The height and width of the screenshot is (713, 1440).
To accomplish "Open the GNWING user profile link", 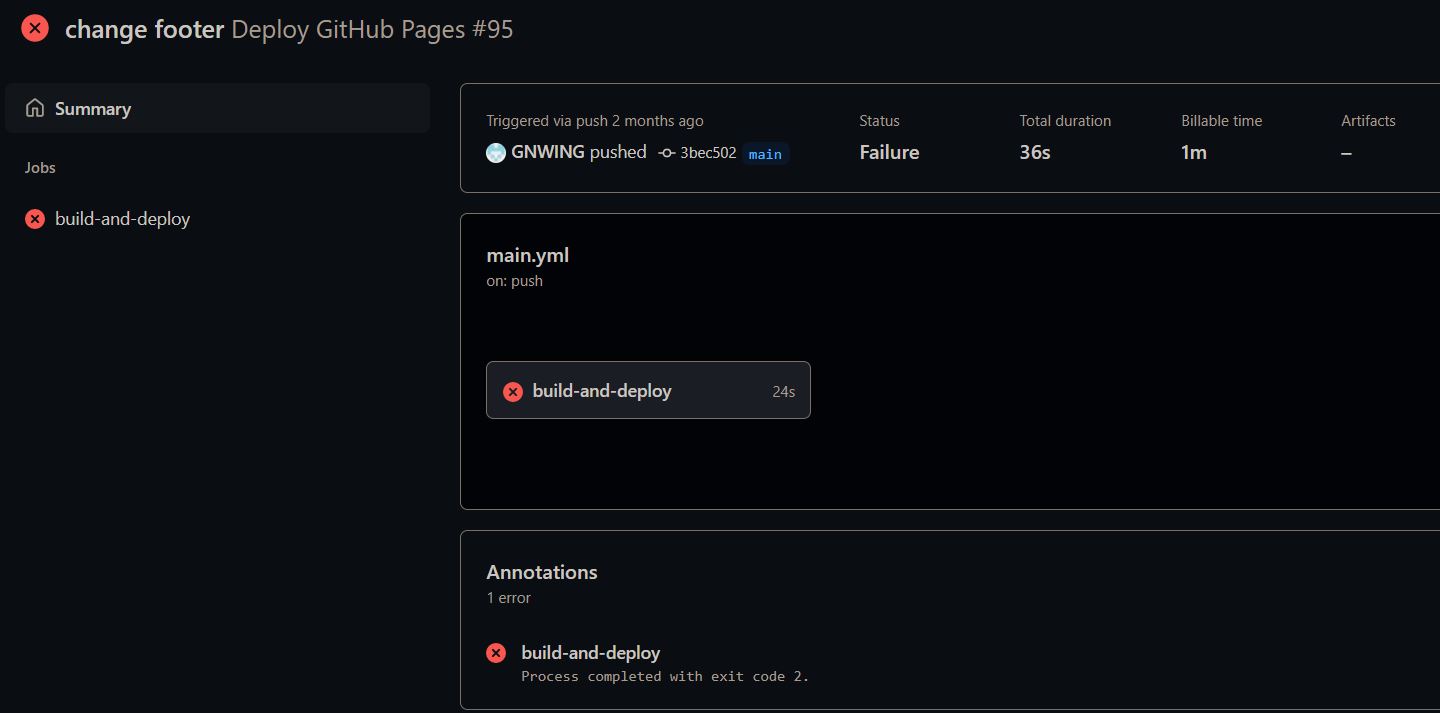I will coord(548,152).
